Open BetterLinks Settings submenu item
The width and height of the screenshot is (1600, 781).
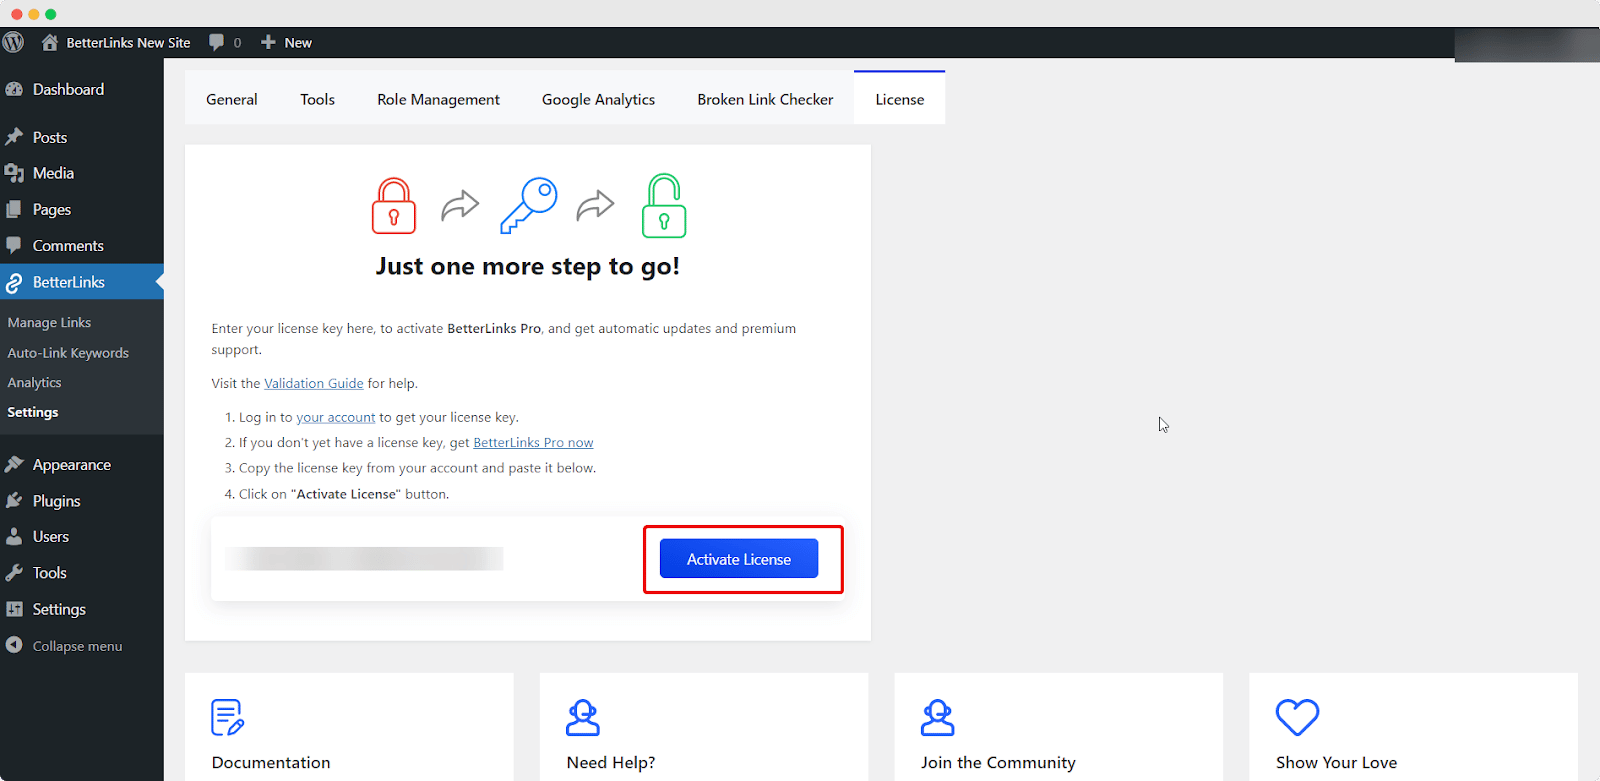coord(32,412)
